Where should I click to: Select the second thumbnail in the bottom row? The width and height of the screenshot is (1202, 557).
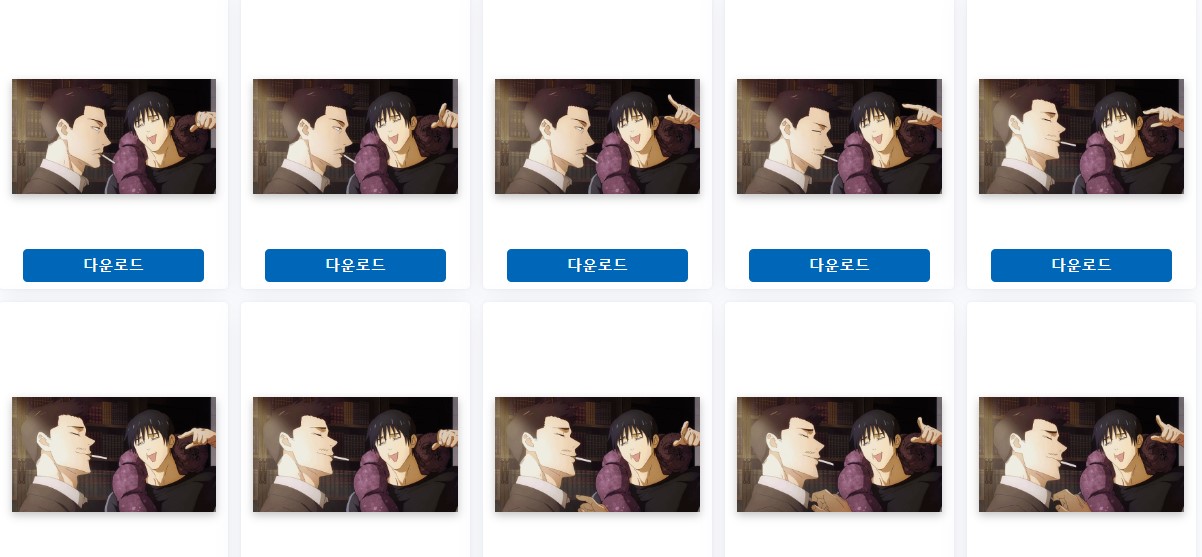click(356, 454)
